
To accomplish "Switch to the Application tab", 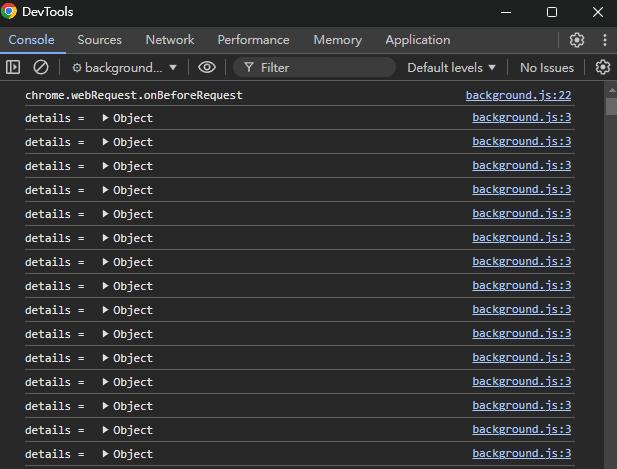I will click(x=417, y=40).
